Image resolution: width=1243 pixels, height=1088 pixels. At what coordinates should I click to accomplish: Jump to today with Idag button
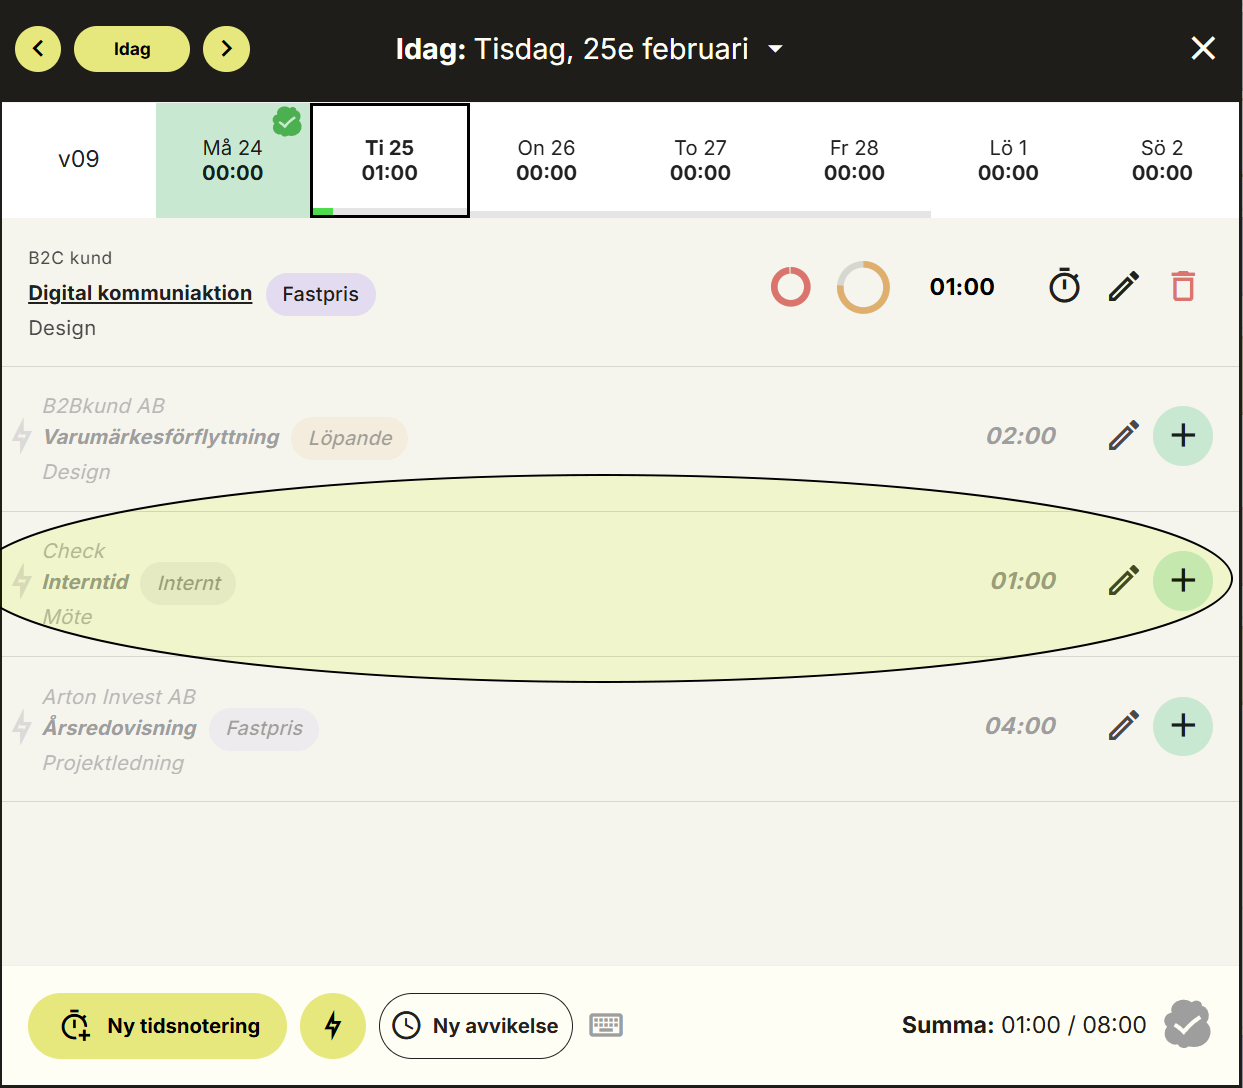(132, 49)
